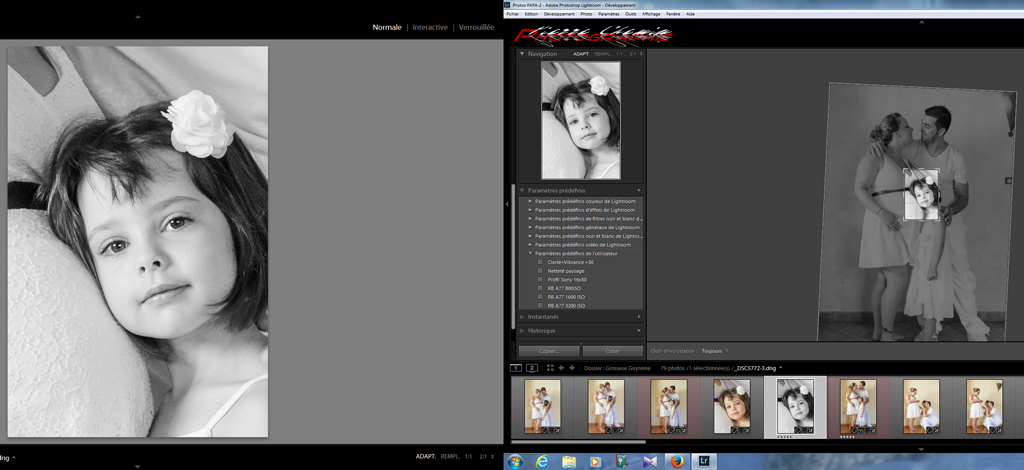This screenshot has height=470, width=1024.
Task: Click the filmstrip horizontal scrollbar
Action: pos(577,442)
